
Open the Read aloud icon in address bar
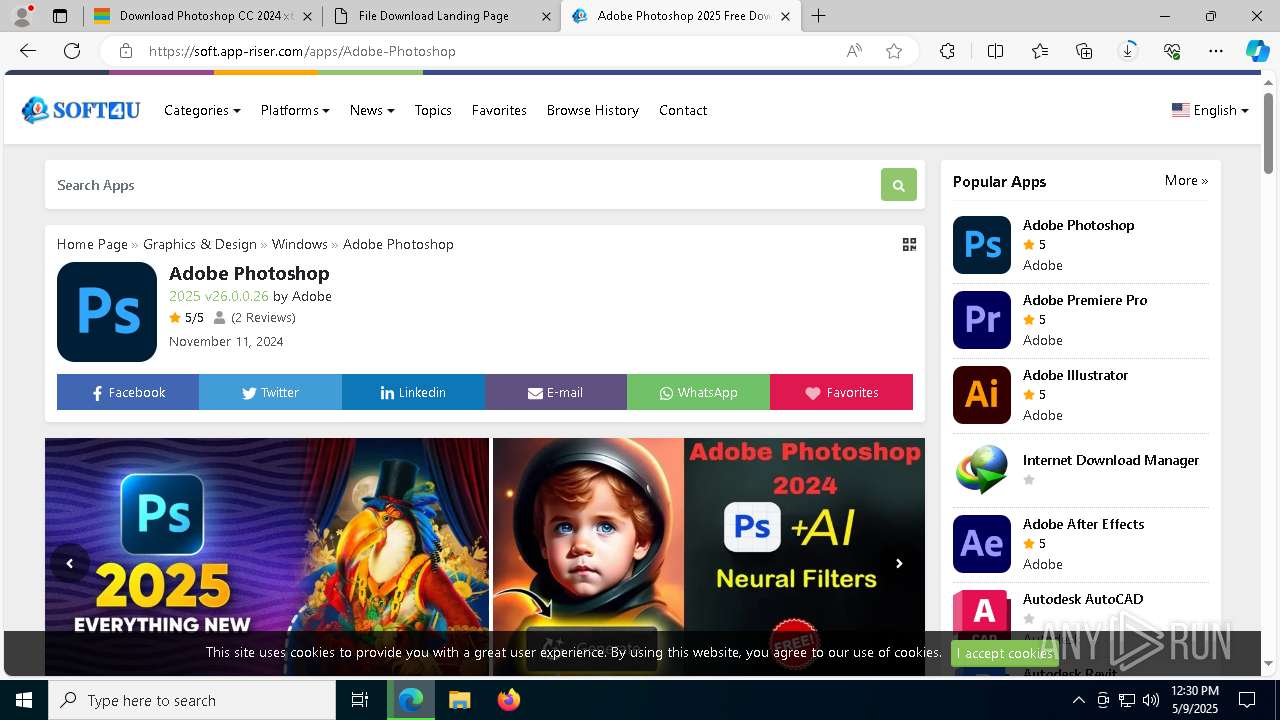pyautogui.click(x=854, y=51)
